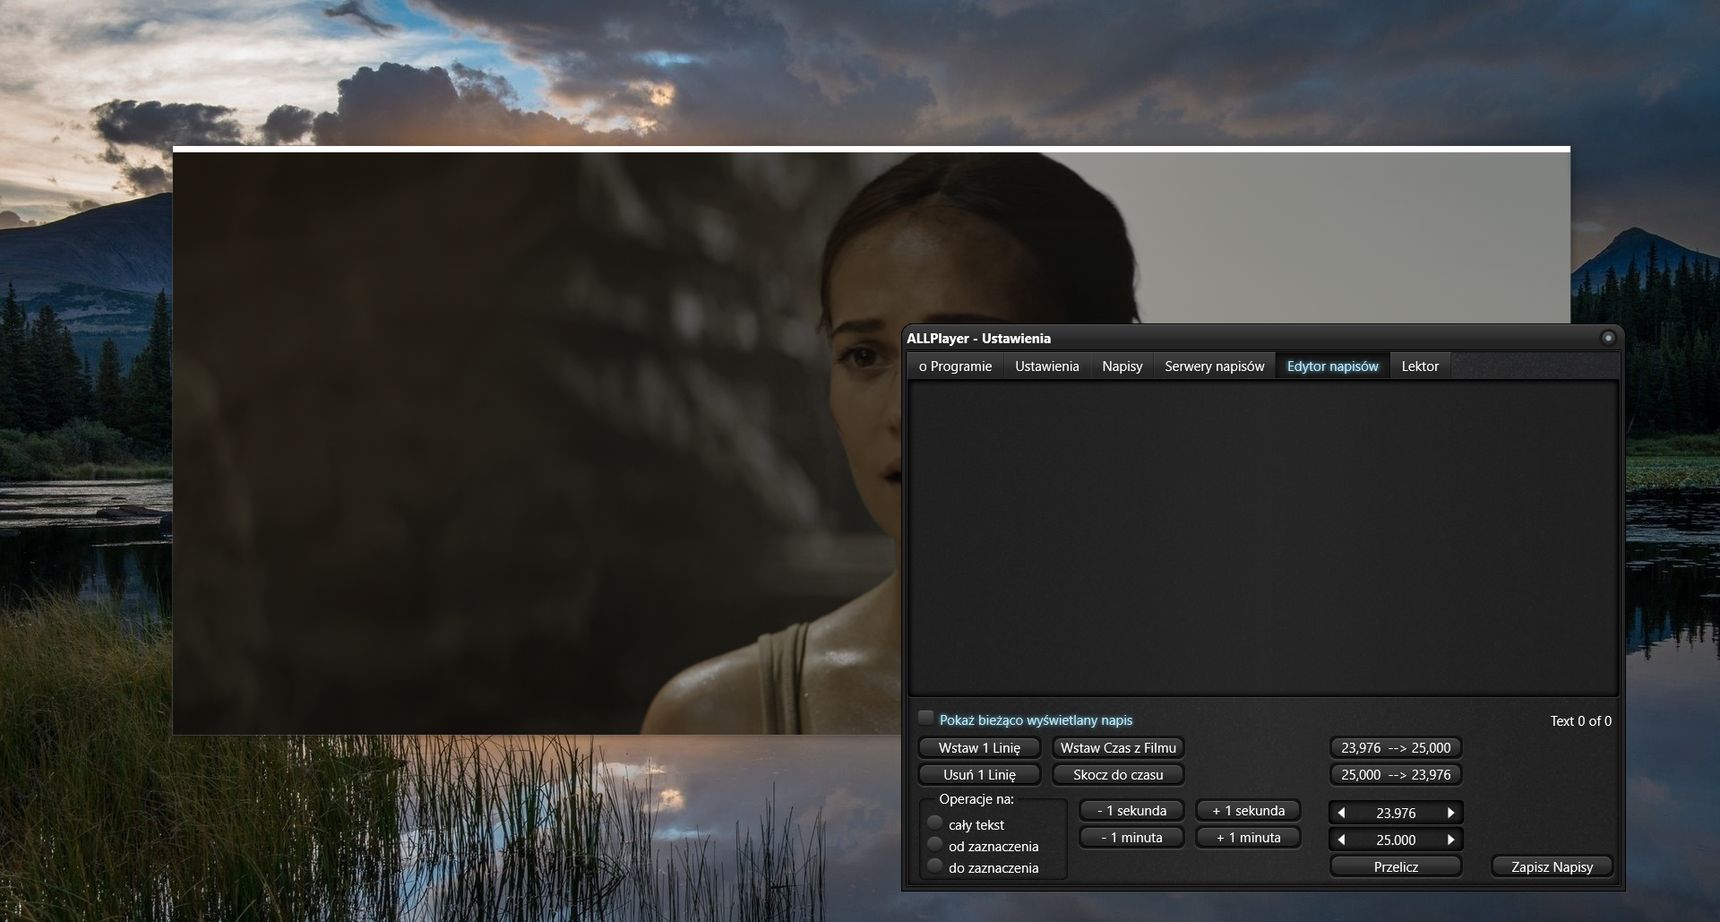Increase the 25.000 value with right arrow
Screen dimensions: 1720x922
point(1451,840)
